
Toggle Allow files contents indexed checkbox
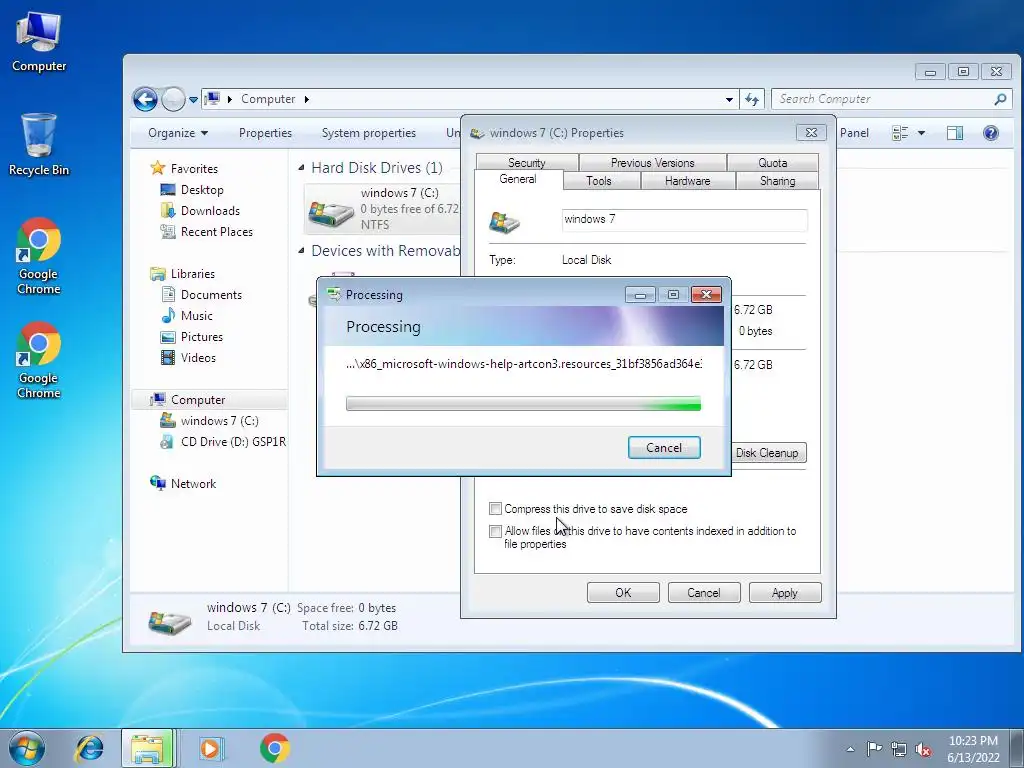[495, 531]
